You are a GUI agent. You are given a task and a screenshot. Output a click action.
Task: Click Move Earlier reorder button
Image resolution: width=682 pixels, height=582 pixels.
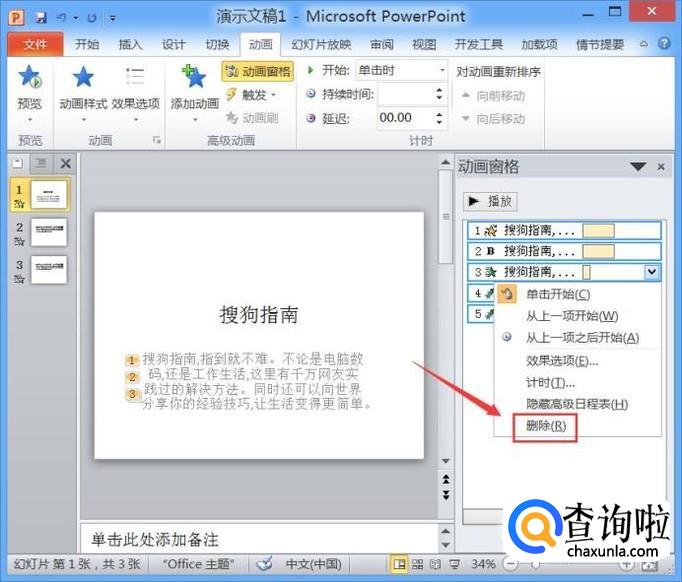point(493,96)
